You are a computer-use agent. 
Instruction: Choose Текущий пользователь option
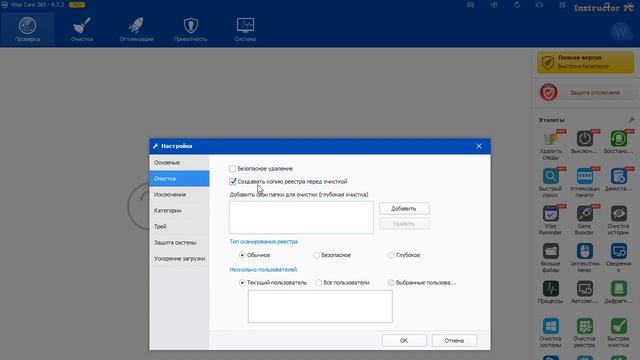pyautogui.click(x=242, y=282)
